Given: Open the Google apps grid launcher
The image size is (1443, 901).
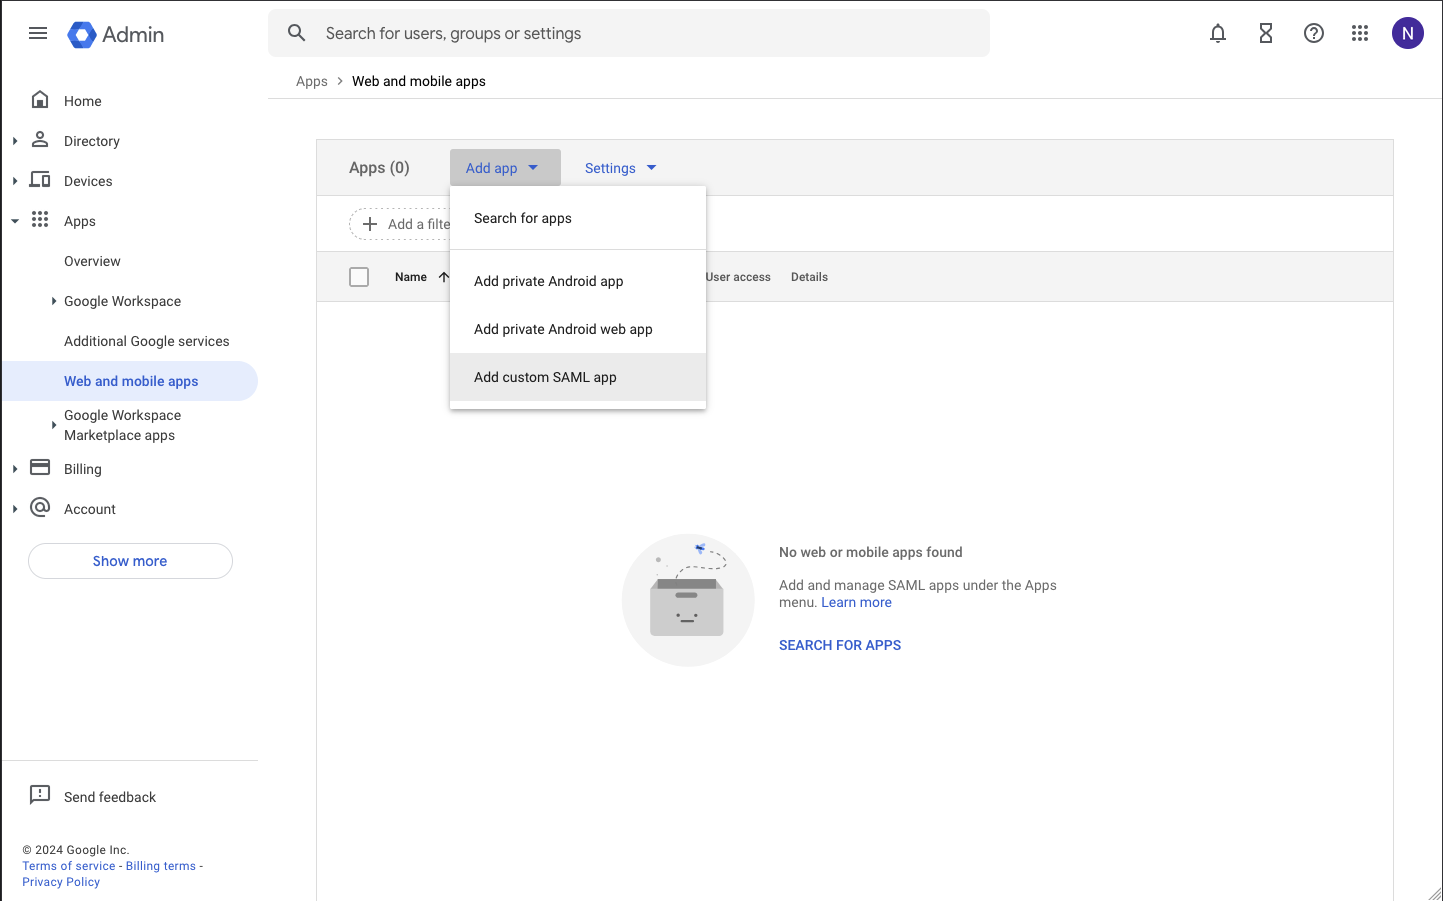Looking at the screenshot, I should click(1359, 33).
